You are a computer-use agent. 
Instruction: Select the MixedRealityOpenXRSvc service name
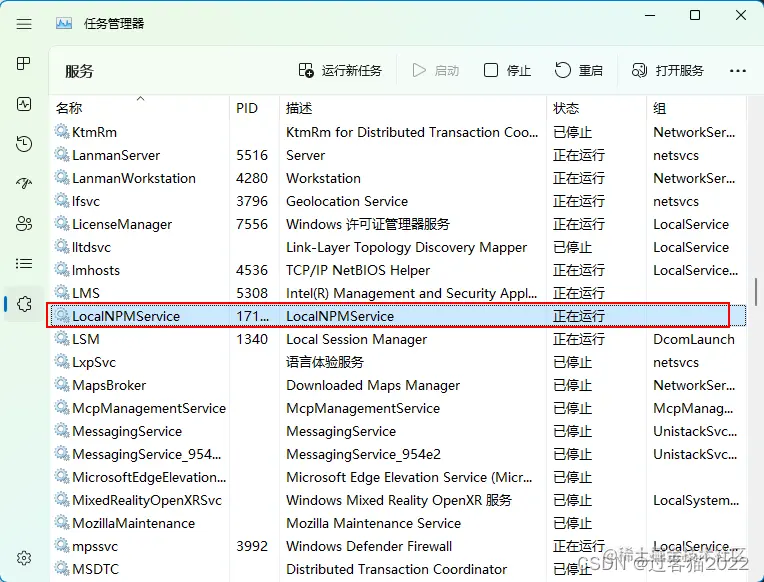click(x=147, y=500)
